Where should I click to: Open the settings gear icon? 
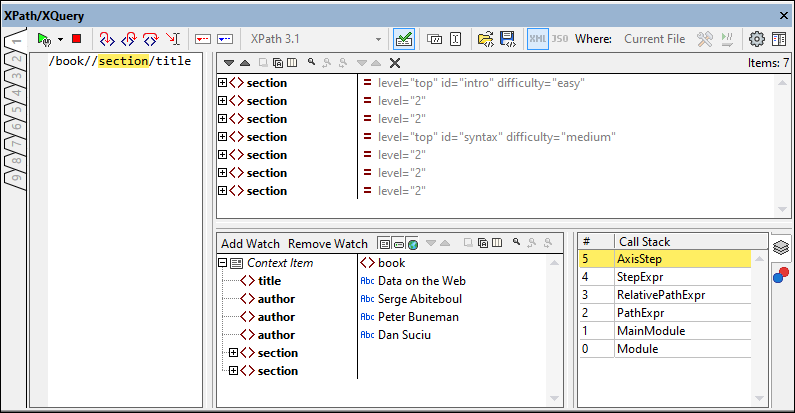tap(756, 39)
